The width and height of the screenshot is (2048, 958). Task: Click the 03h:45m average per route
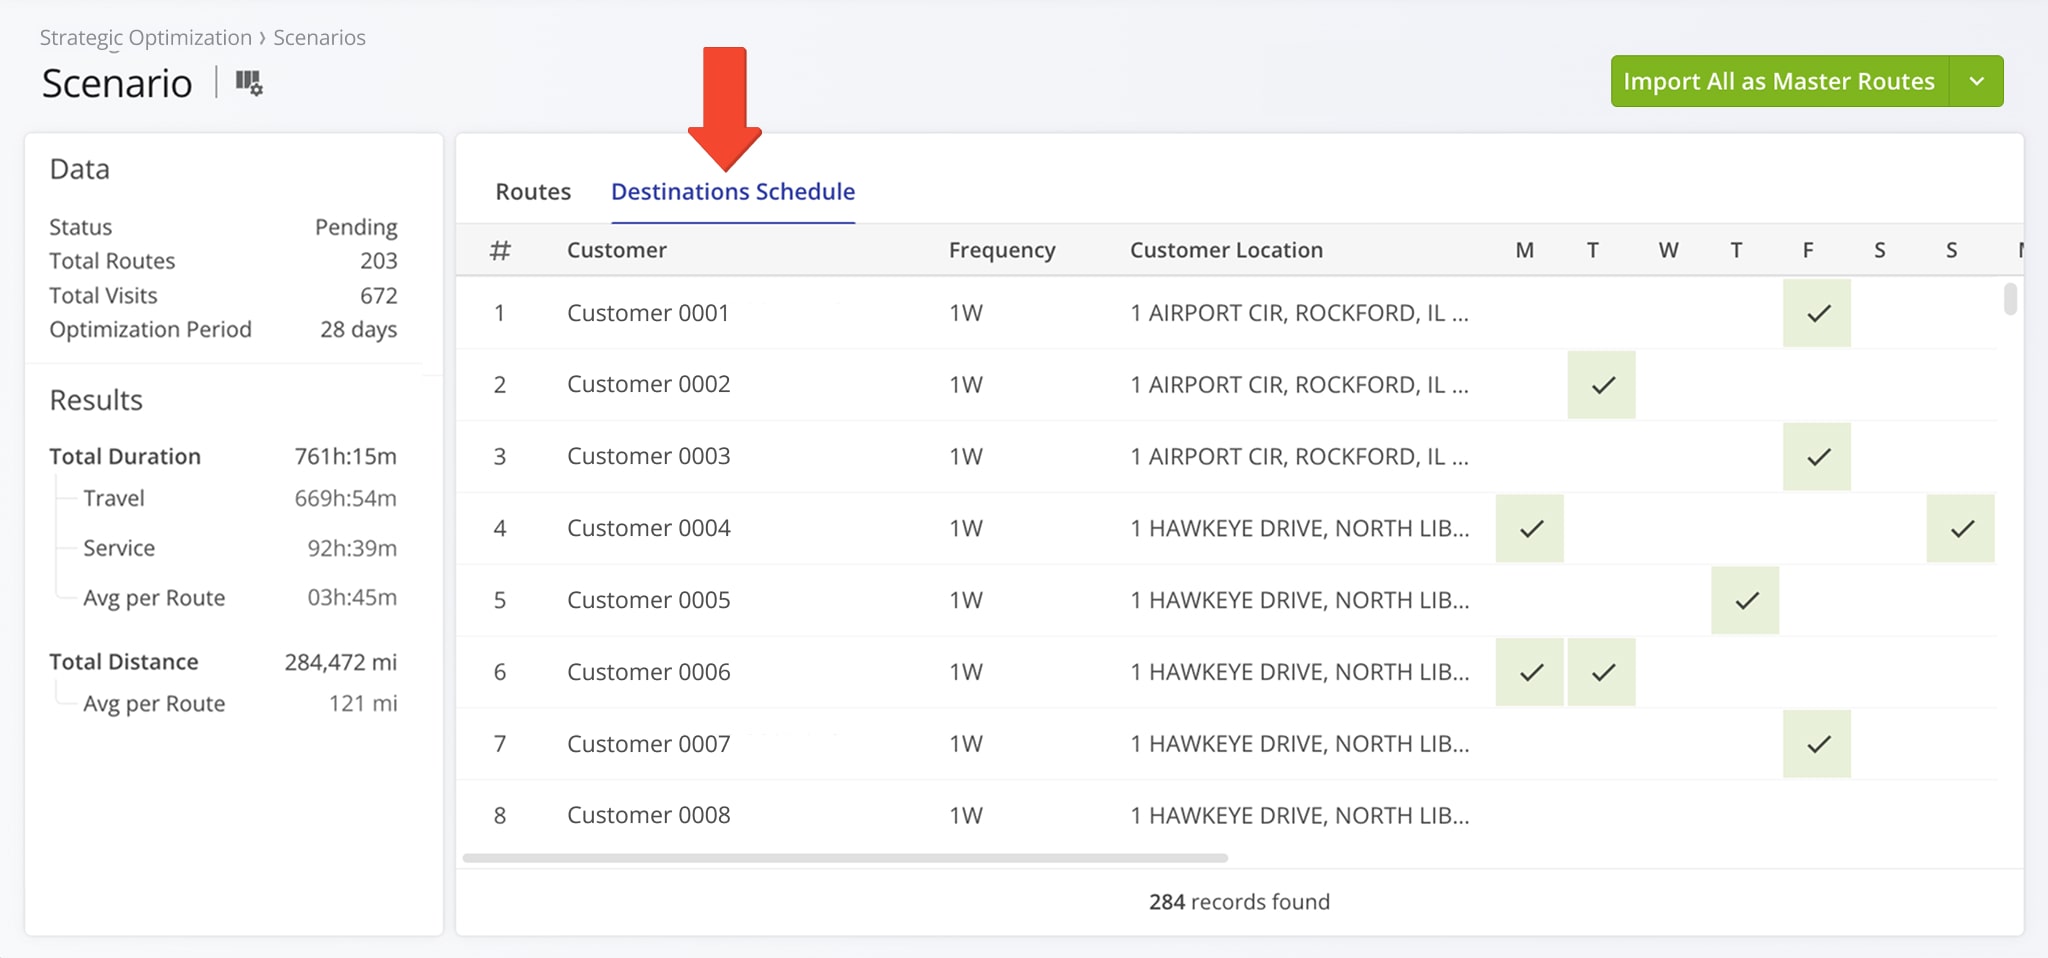[352, 597]
